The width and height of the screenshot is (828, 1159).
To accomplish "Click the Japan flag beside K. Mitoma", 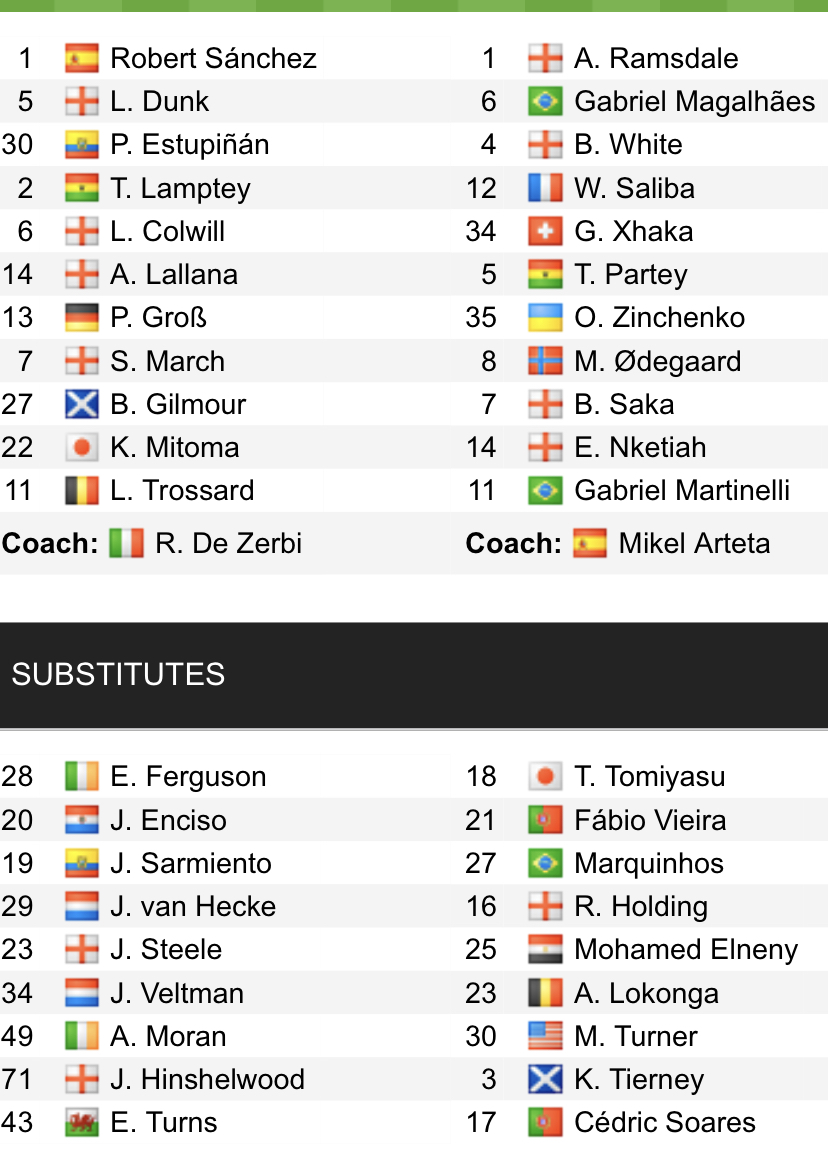I will click(x=81, y=447).
